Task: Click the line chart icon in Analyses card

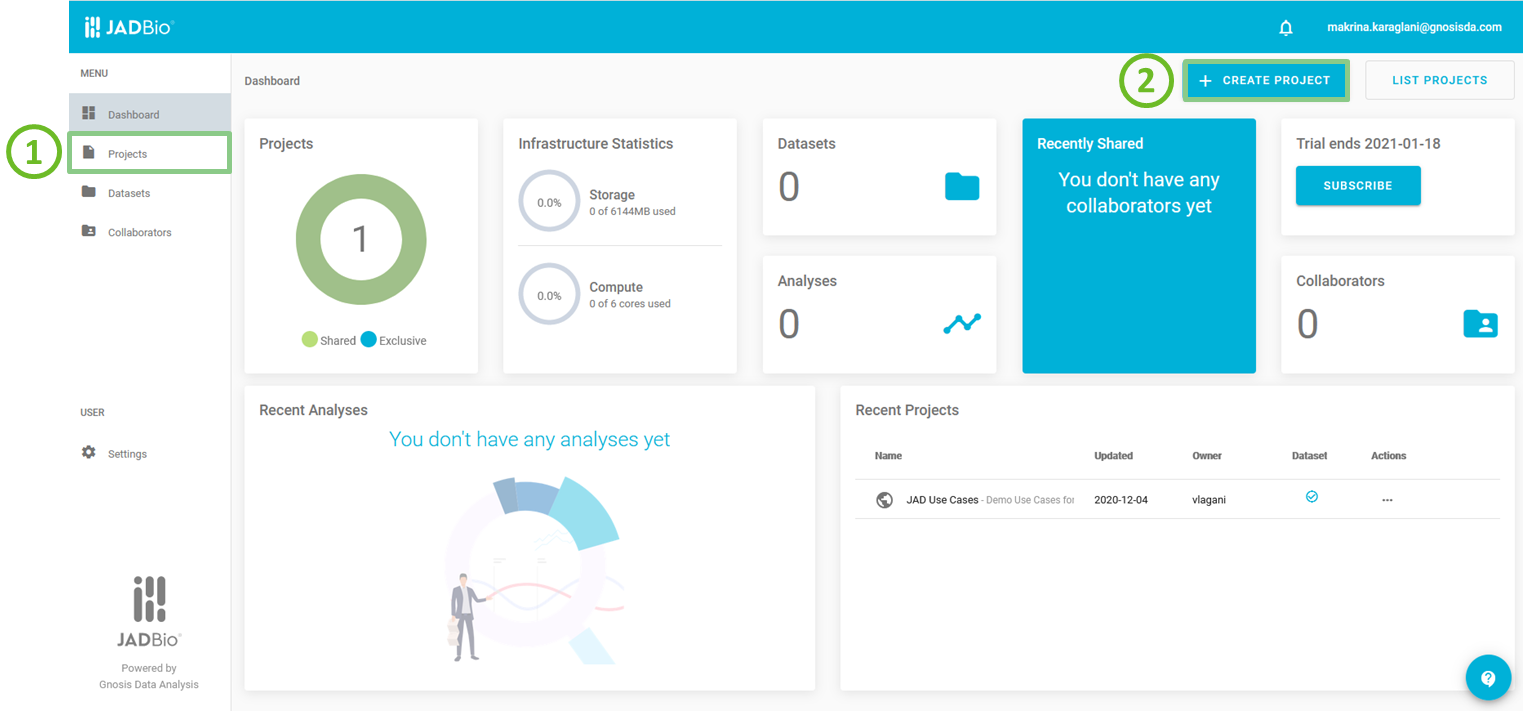Action: click(x=962, y=323)
